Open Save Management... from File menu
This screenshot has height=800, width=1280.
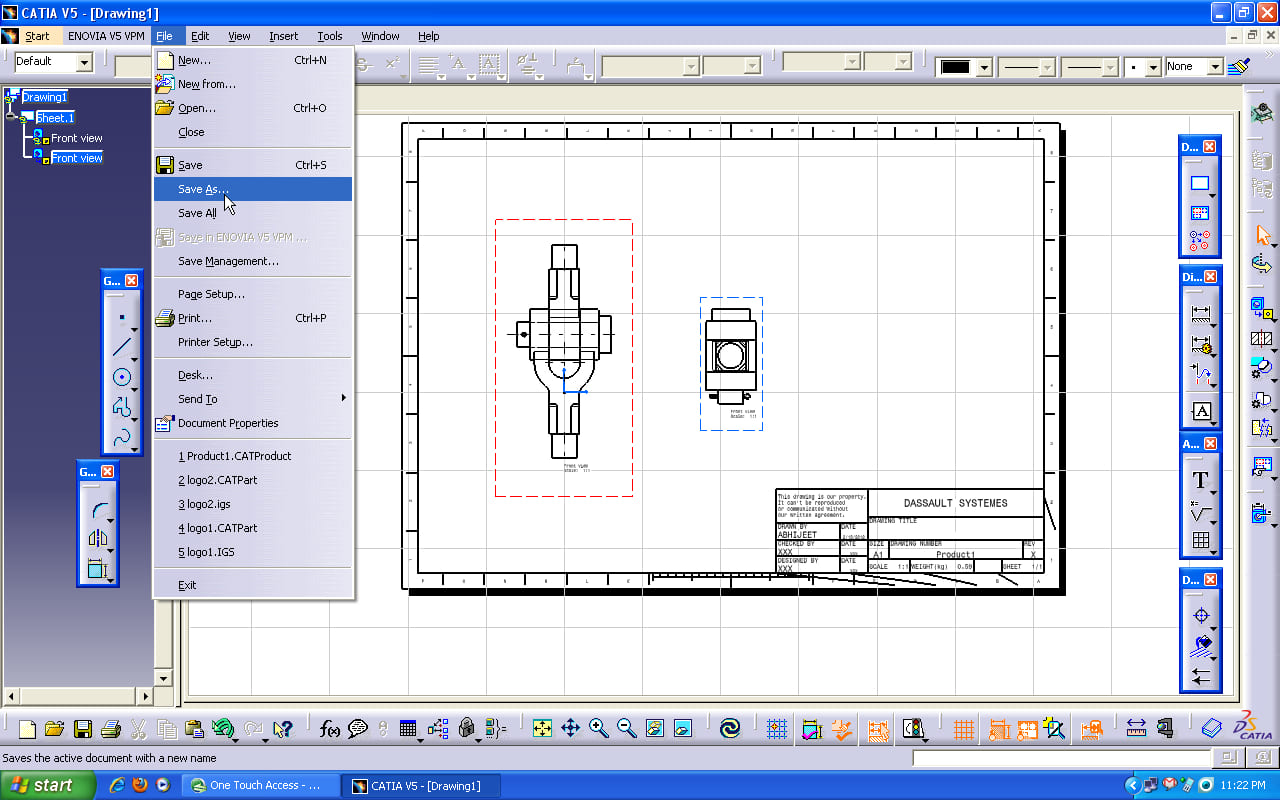253,261
